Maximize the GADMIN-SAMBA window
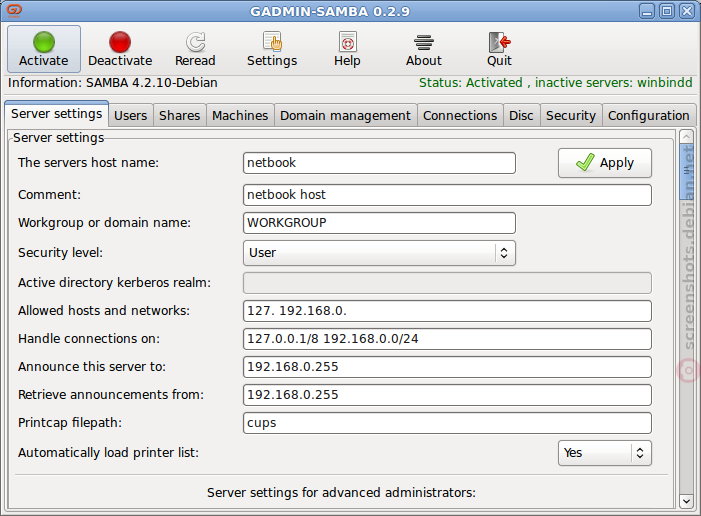 coord(667,11)
